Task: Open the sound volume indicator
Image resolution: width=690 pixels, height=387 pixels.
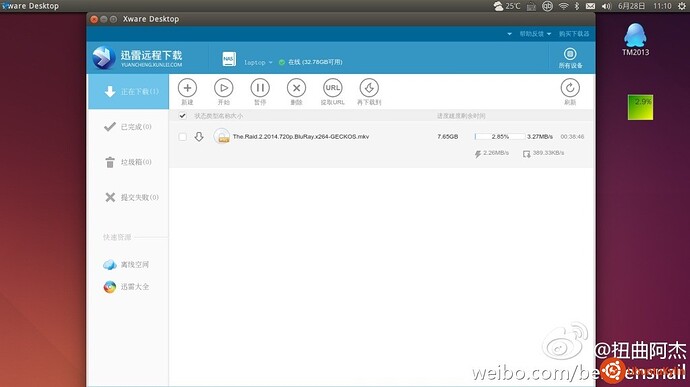Action: 606,6
